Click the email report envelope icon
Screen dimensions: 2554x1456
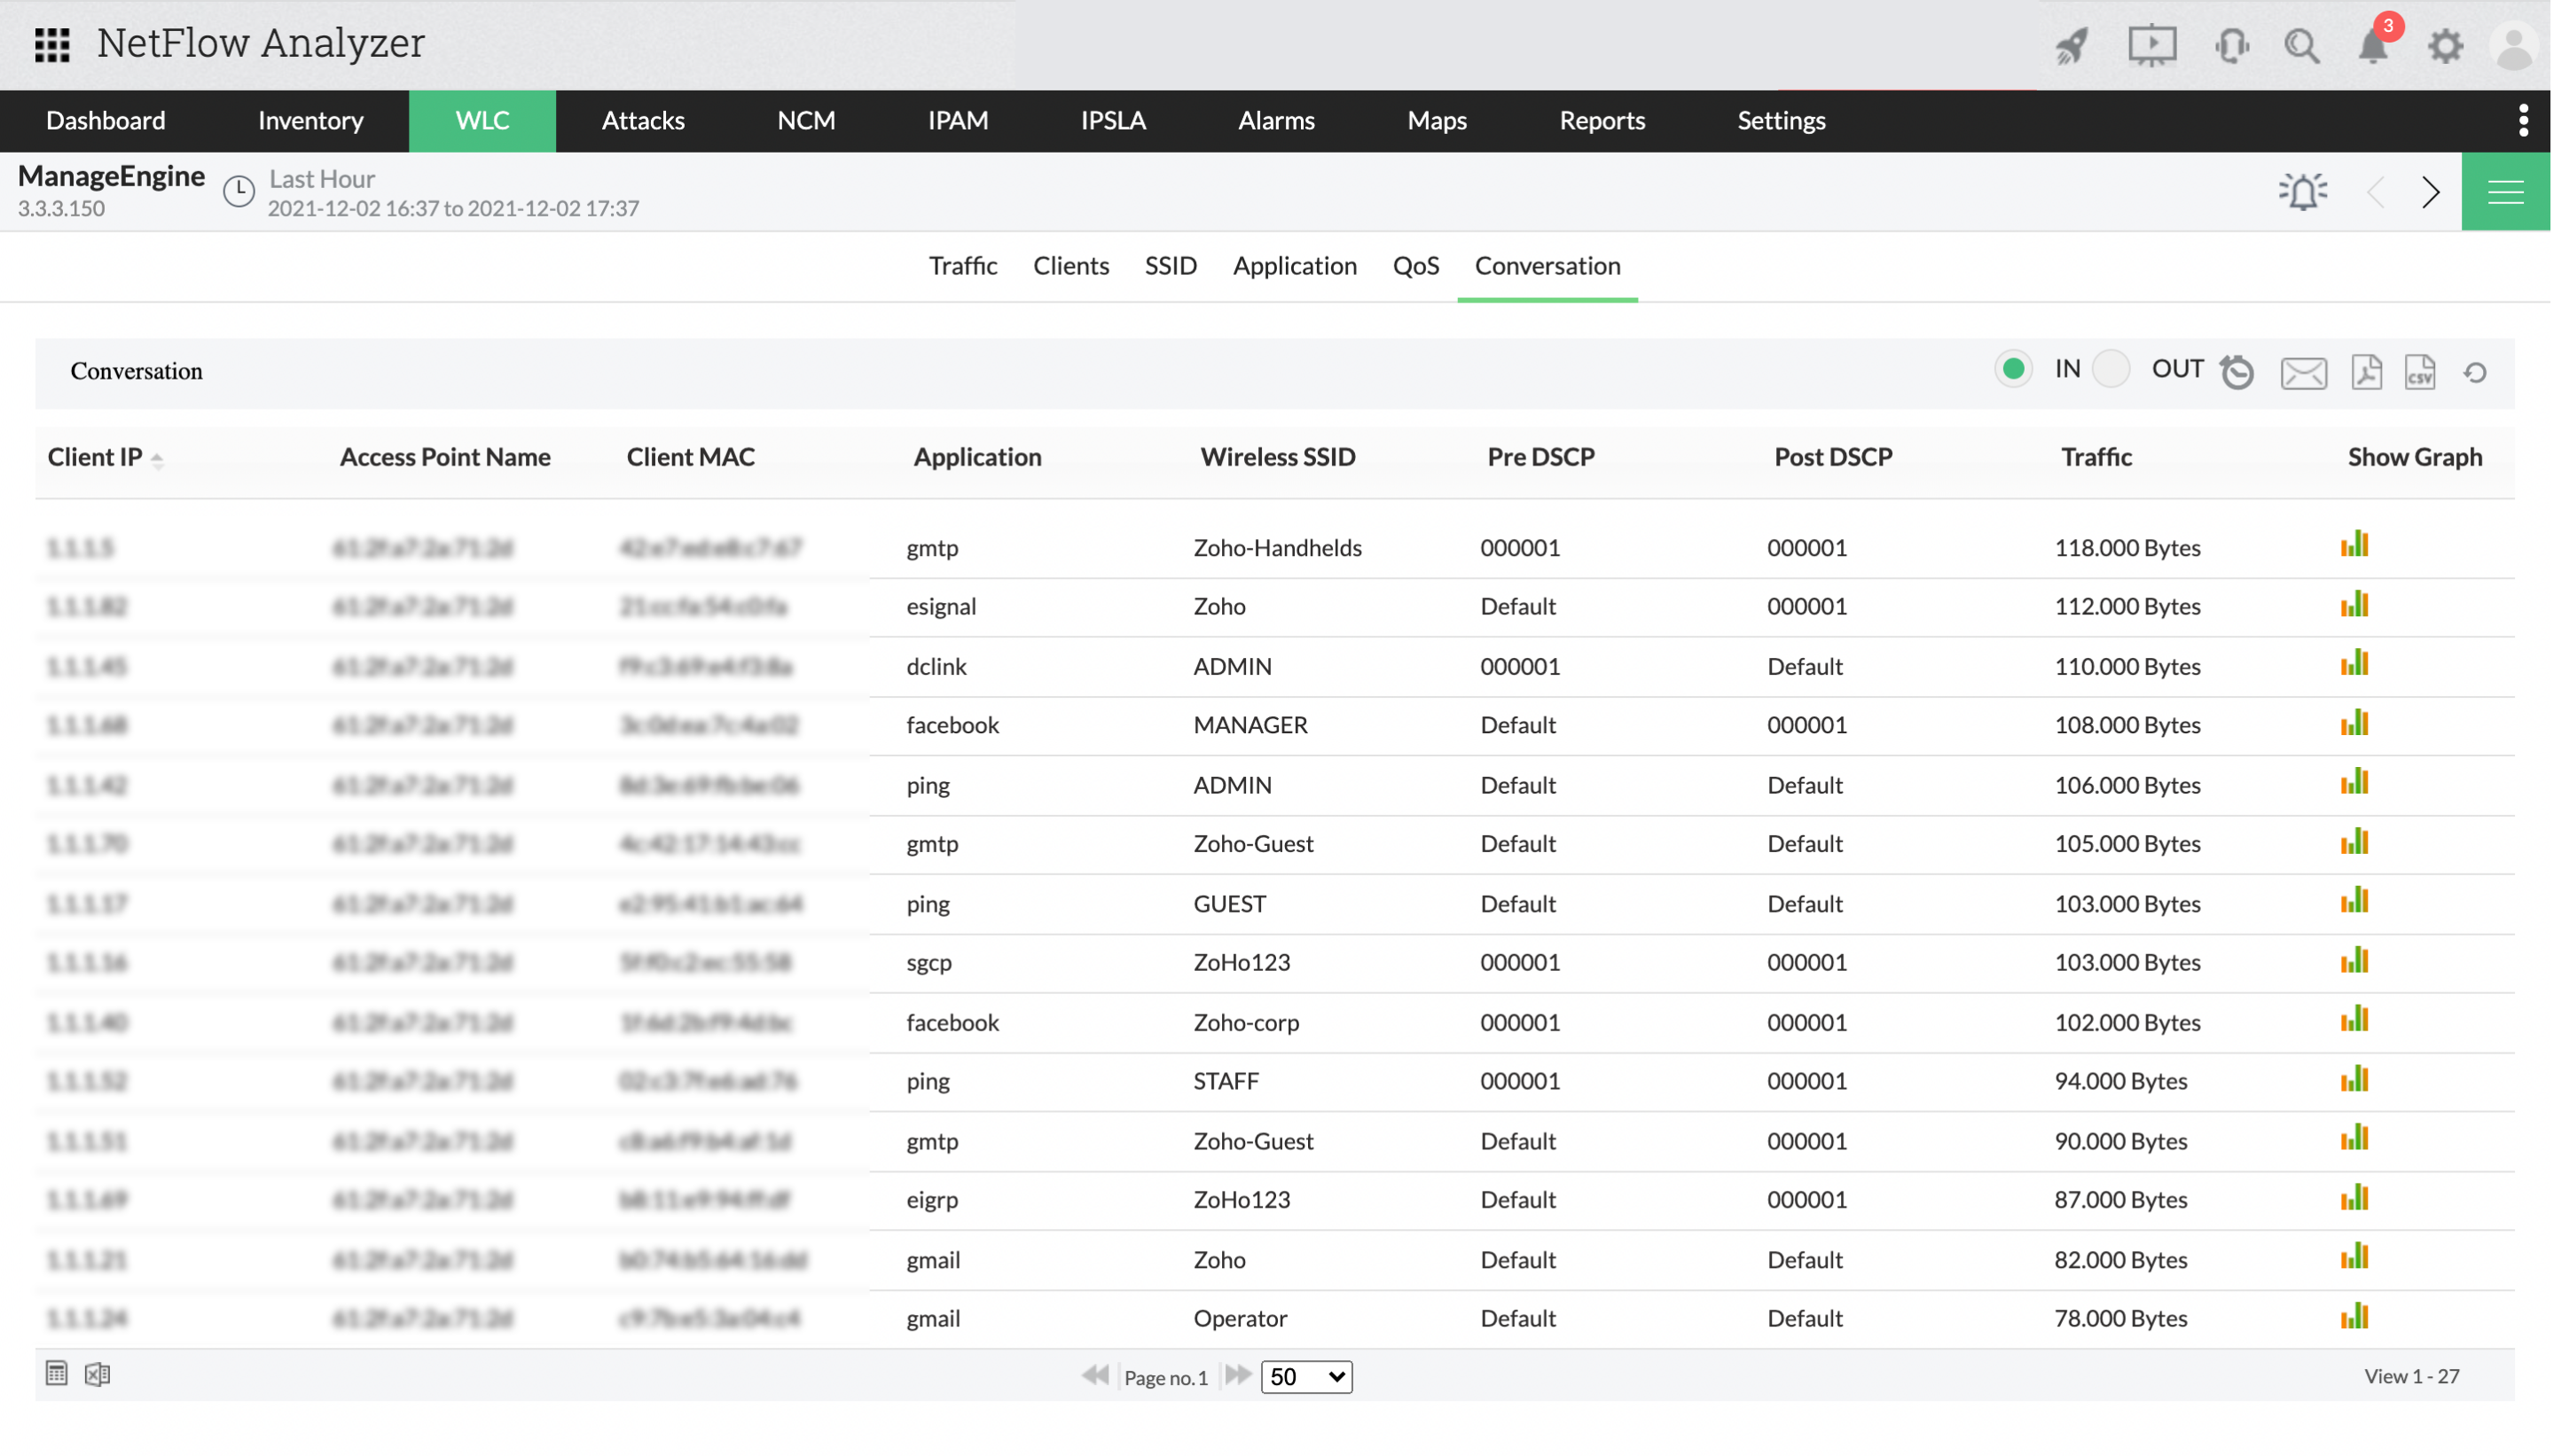click(x=2302, y=372)
